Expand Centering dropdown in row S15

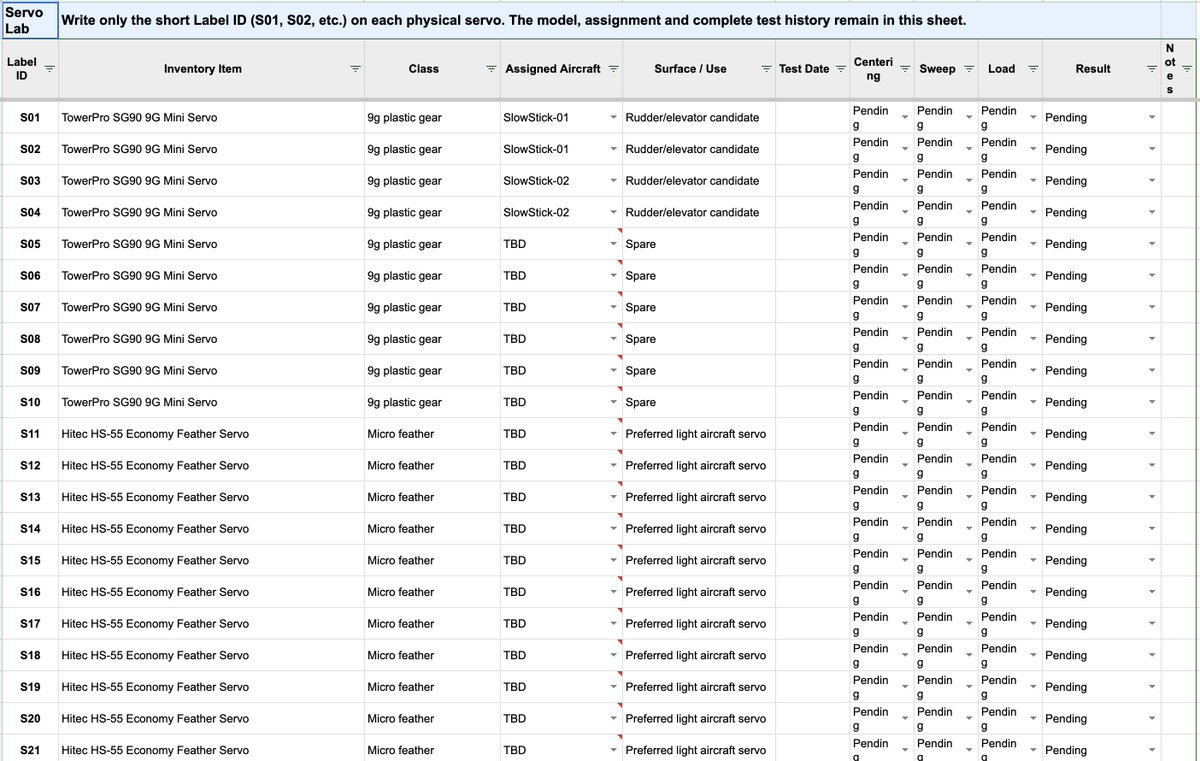point(905,561)
